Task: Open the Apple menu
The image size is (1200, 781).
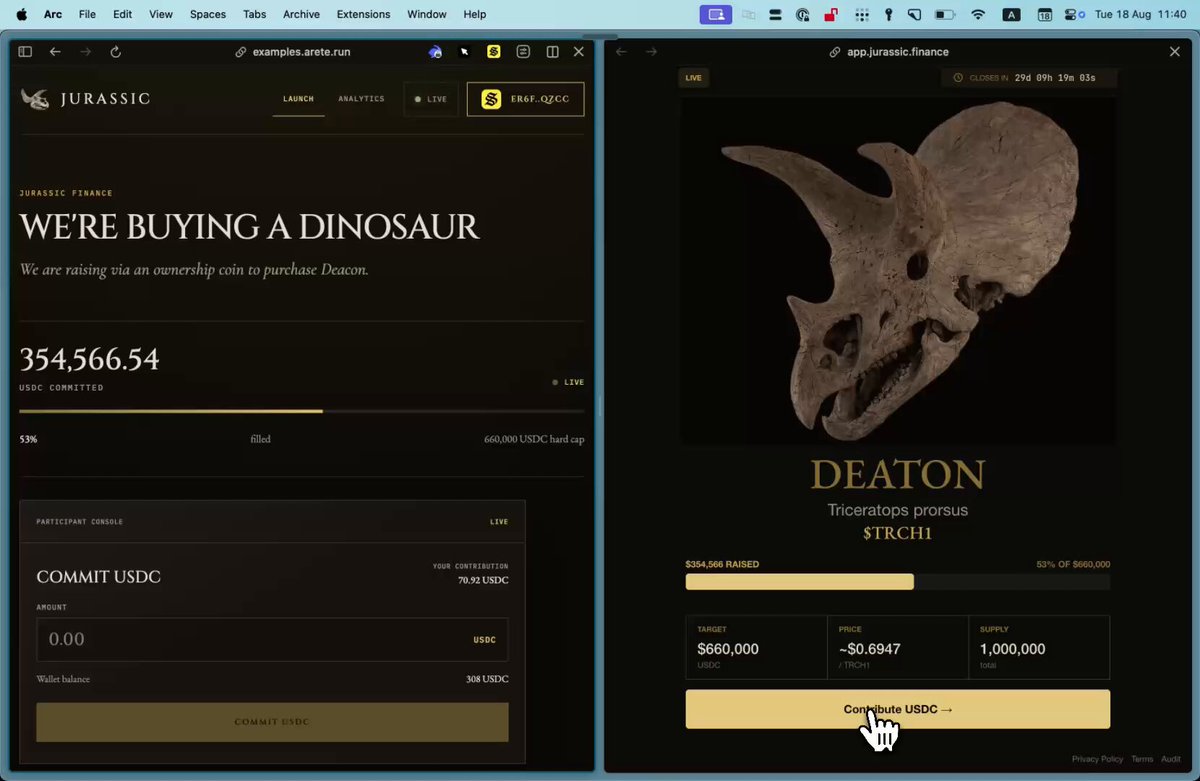Action: 21,14
